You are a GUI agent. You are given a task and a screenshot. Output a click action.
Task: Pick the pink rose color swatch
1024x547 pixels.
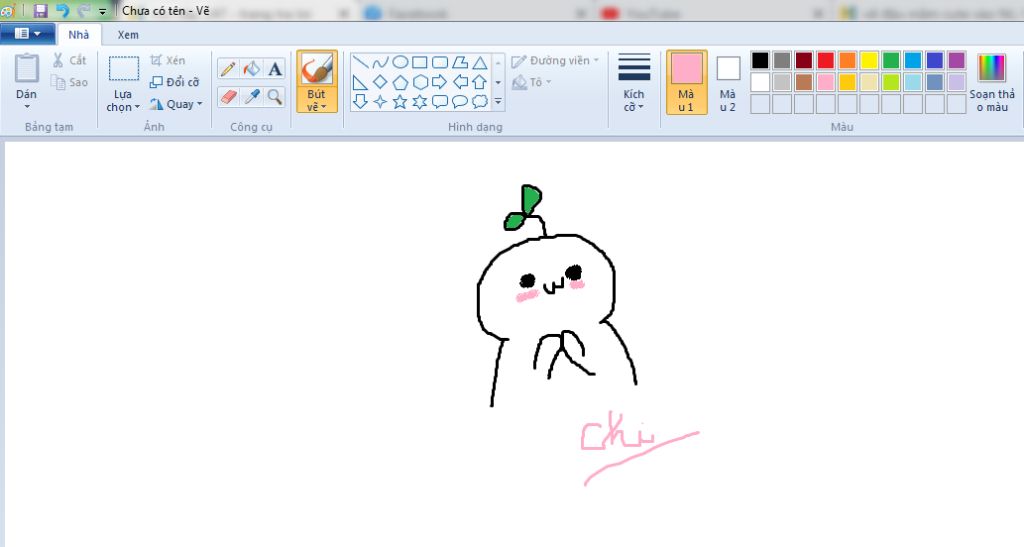click(825, 82)
